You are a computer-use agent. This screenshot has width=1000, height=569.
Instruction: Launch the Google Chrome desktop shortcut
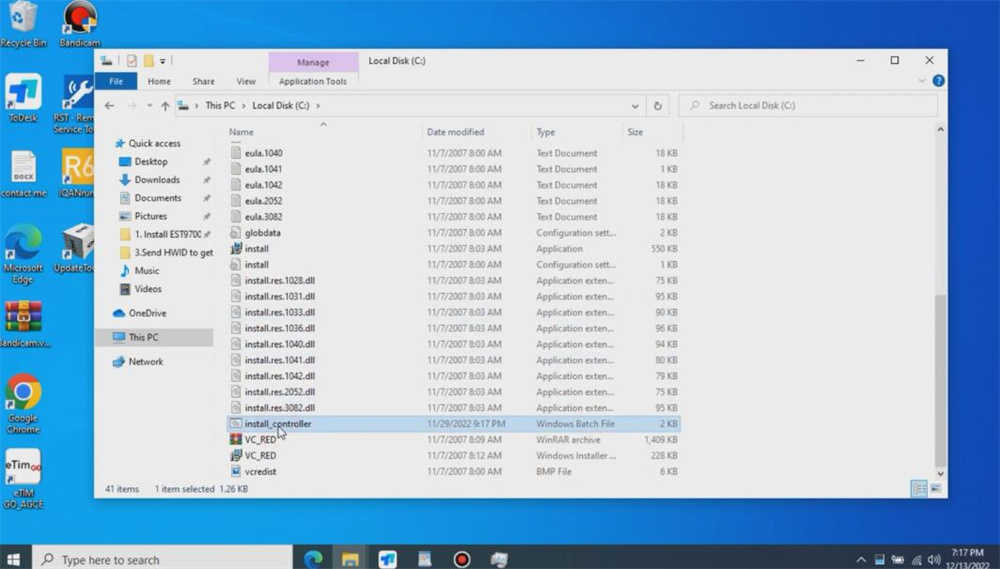coord(23,403)
